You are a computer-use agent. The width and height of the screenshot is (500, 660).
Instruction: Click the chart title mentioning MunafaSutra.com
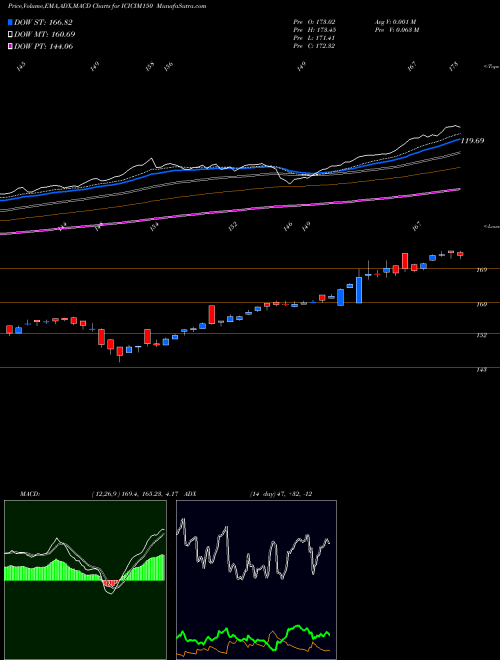107,6
